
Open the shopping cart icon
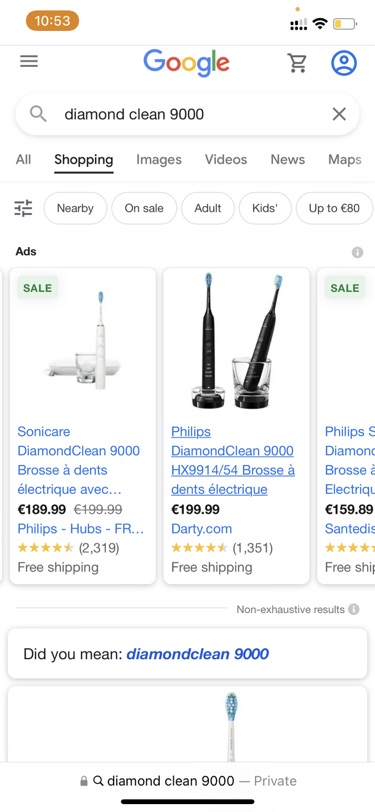point(297,63)
